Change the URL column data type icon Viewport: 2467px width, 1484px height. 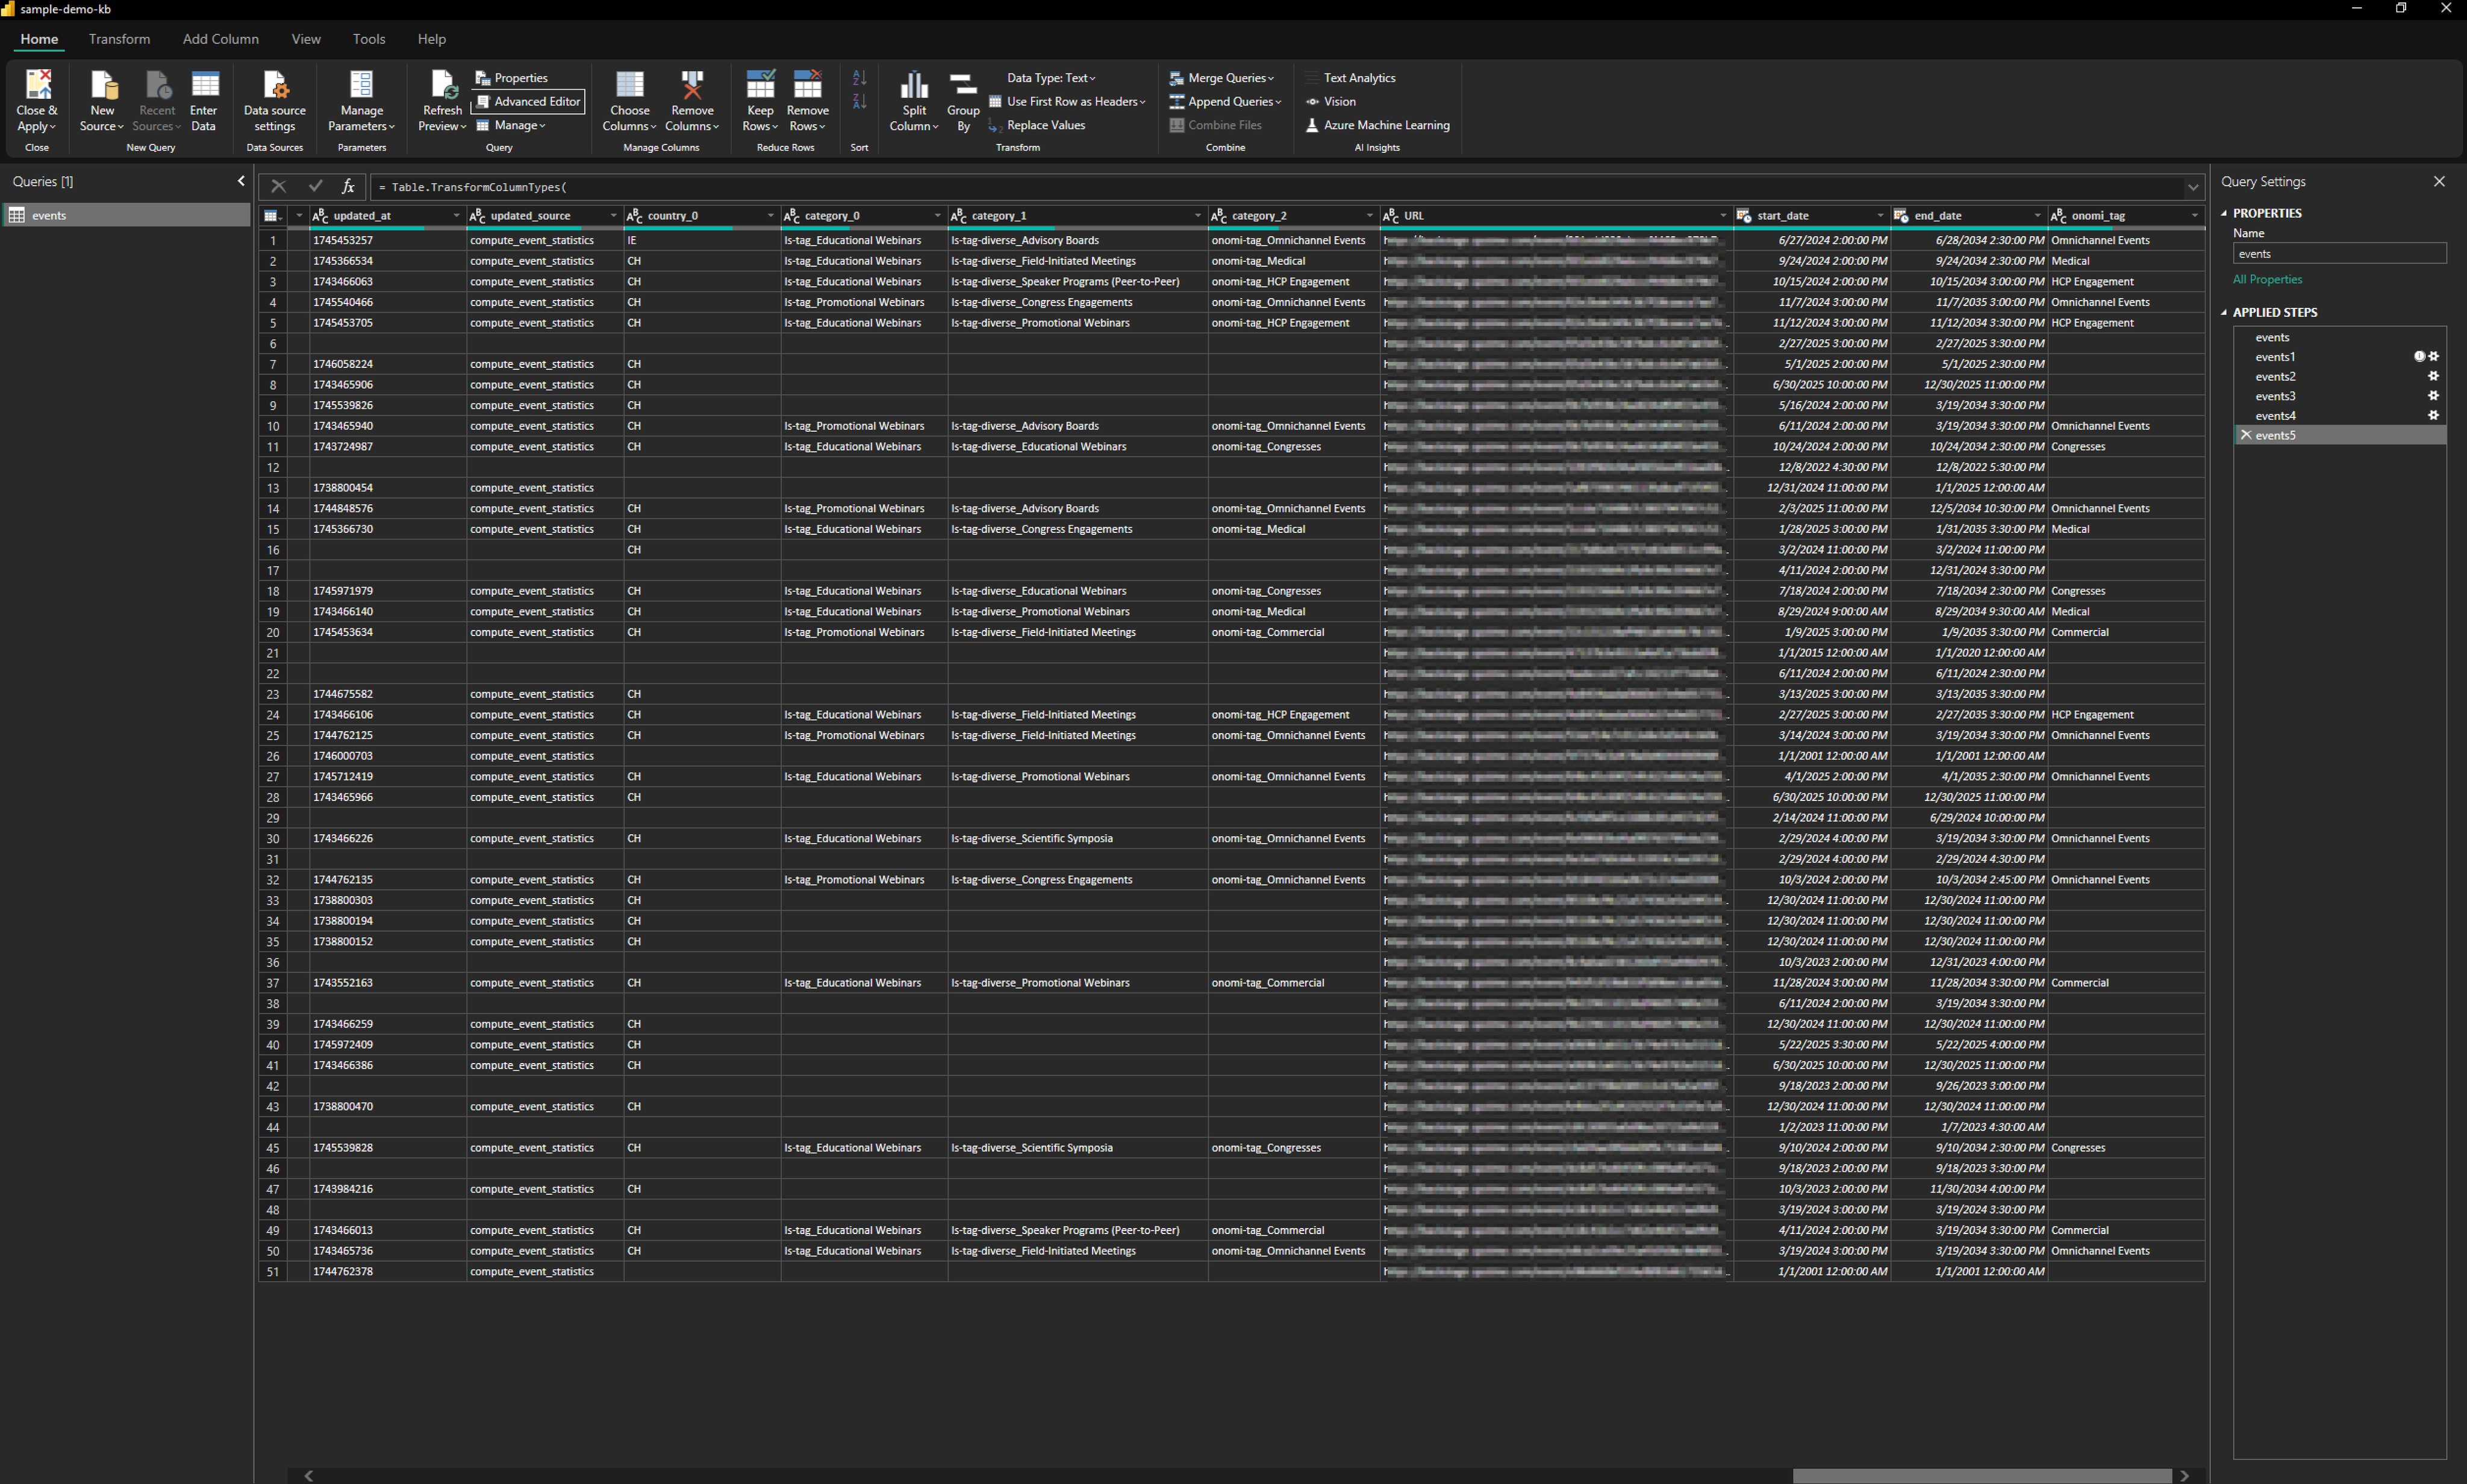coord(1391,216)
